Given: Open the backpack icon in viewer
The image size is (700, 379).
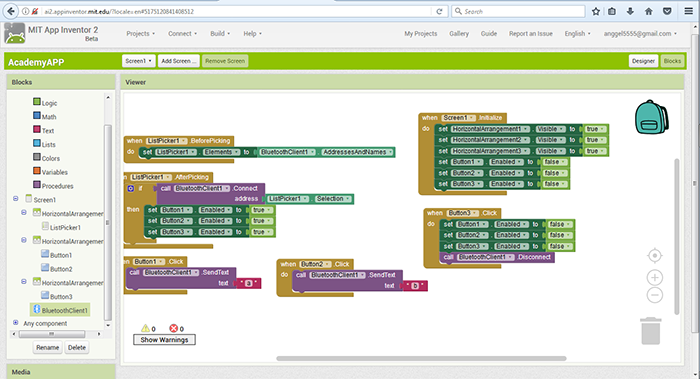Looking at the screenshot, I should click(x=651, y=117).
